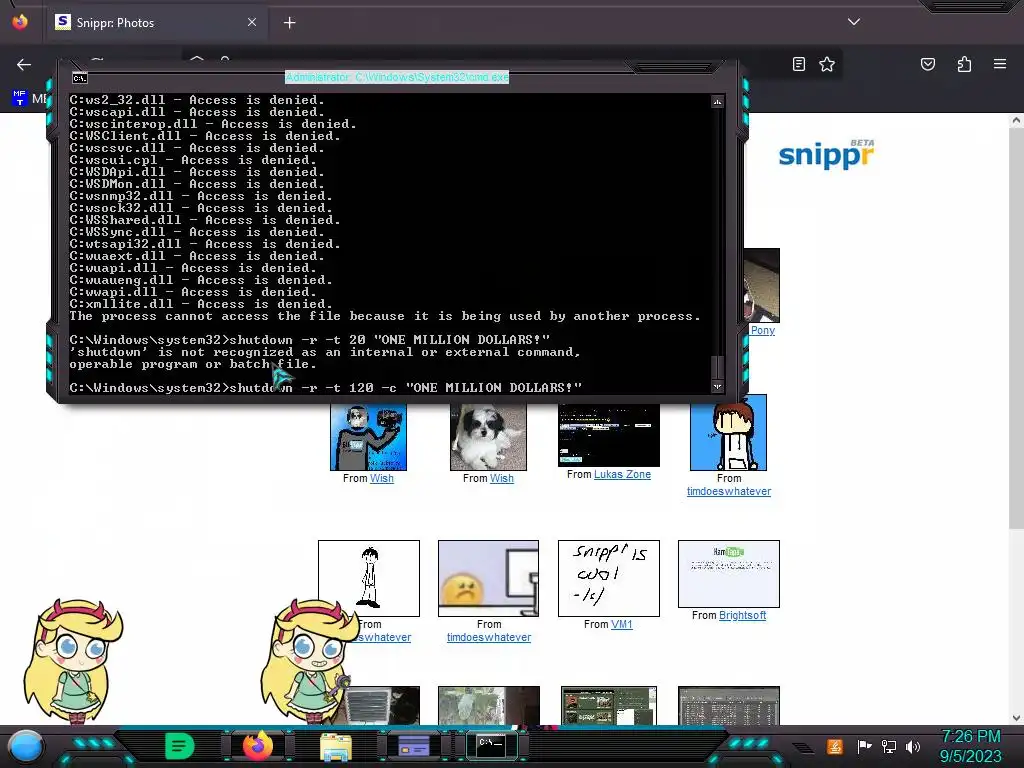Click the page scrollbar down arrow
Screen dimensions: 1024x768
[x=1016, y=718]
